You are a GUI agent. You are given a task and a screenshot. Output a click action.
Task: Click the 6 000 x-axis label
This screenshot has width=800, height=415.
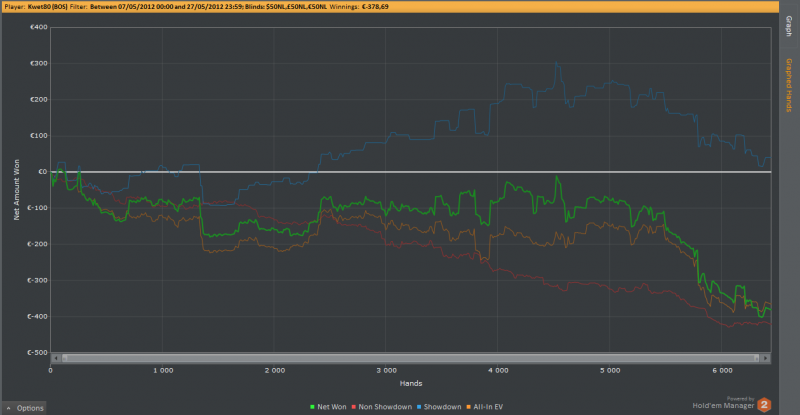point(722,371)
